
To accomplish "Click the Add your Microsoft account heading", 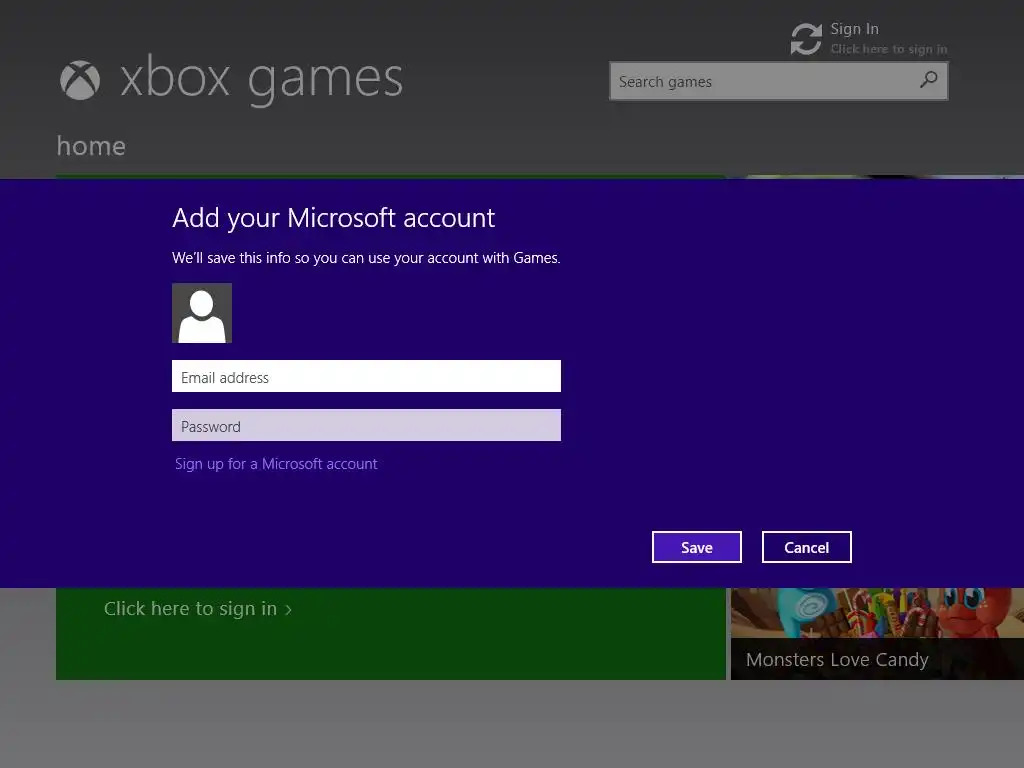I will tap(334, 218).
